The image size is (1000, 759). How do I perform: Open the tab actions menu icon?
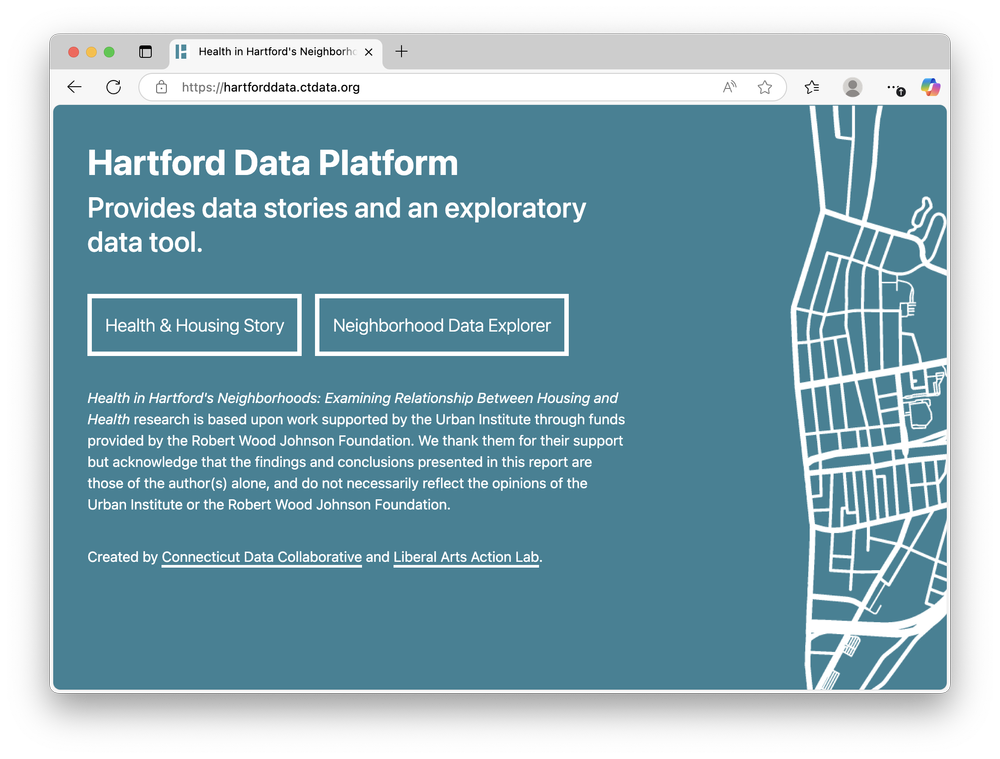click(x=145, y=52)
